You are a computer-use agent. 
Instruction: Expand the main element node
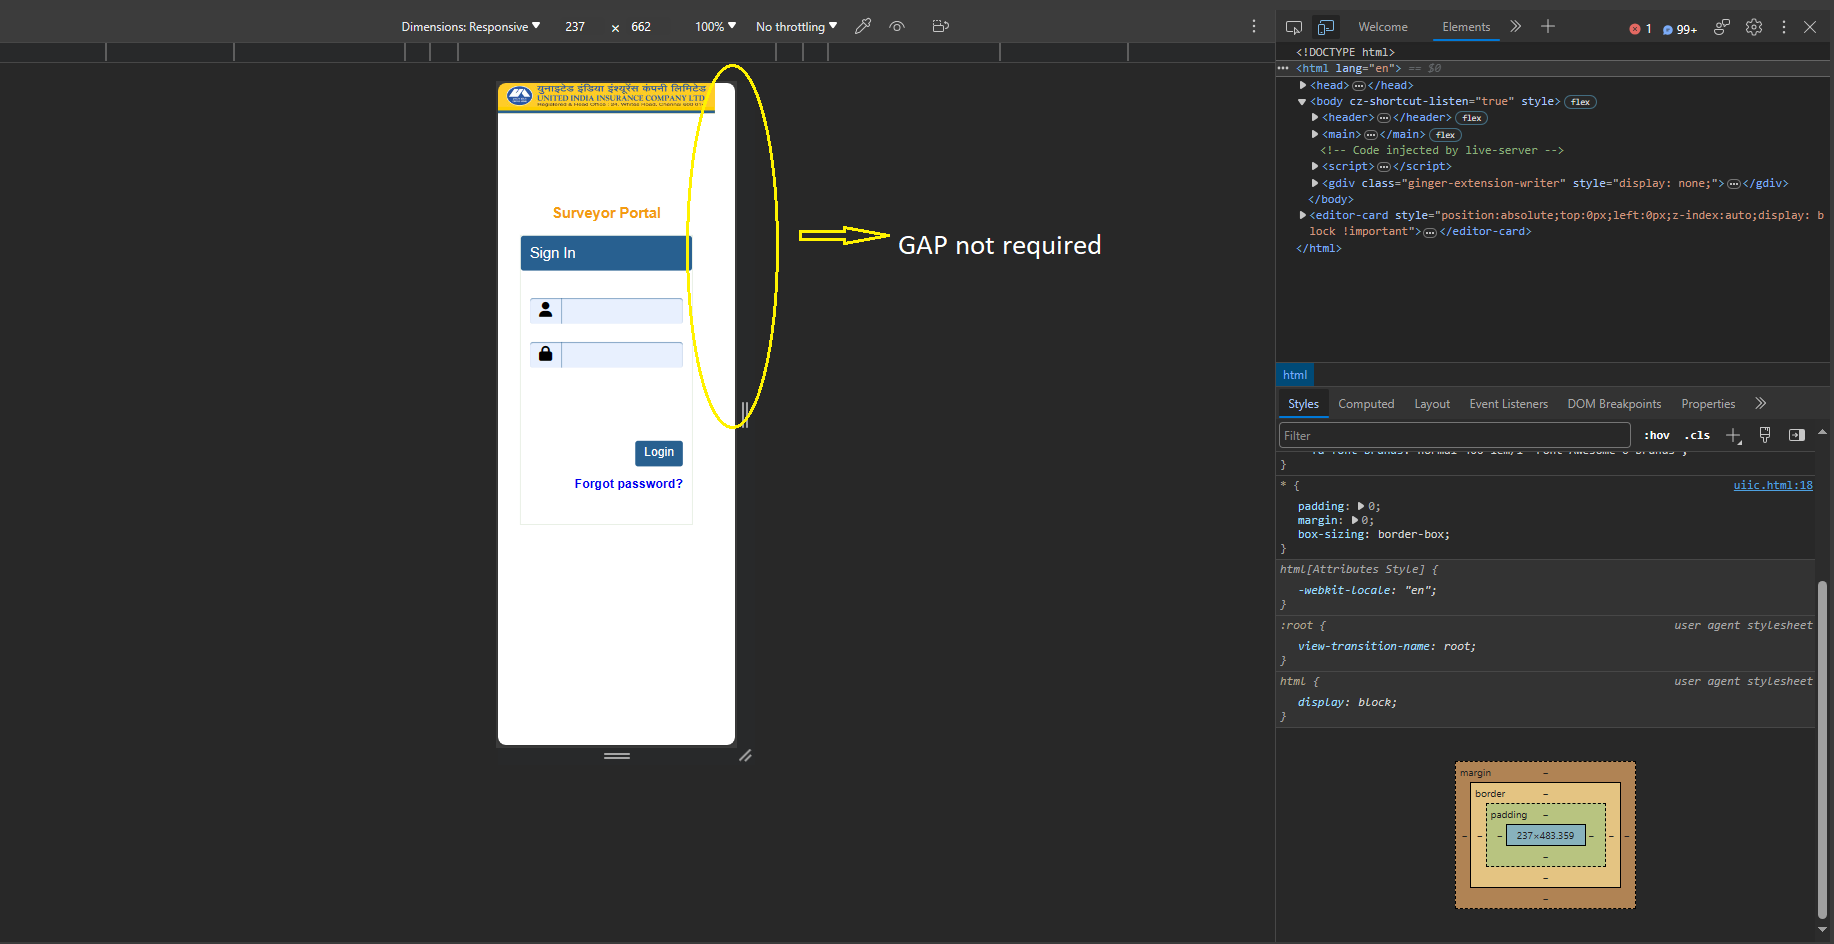point(1315,134)
